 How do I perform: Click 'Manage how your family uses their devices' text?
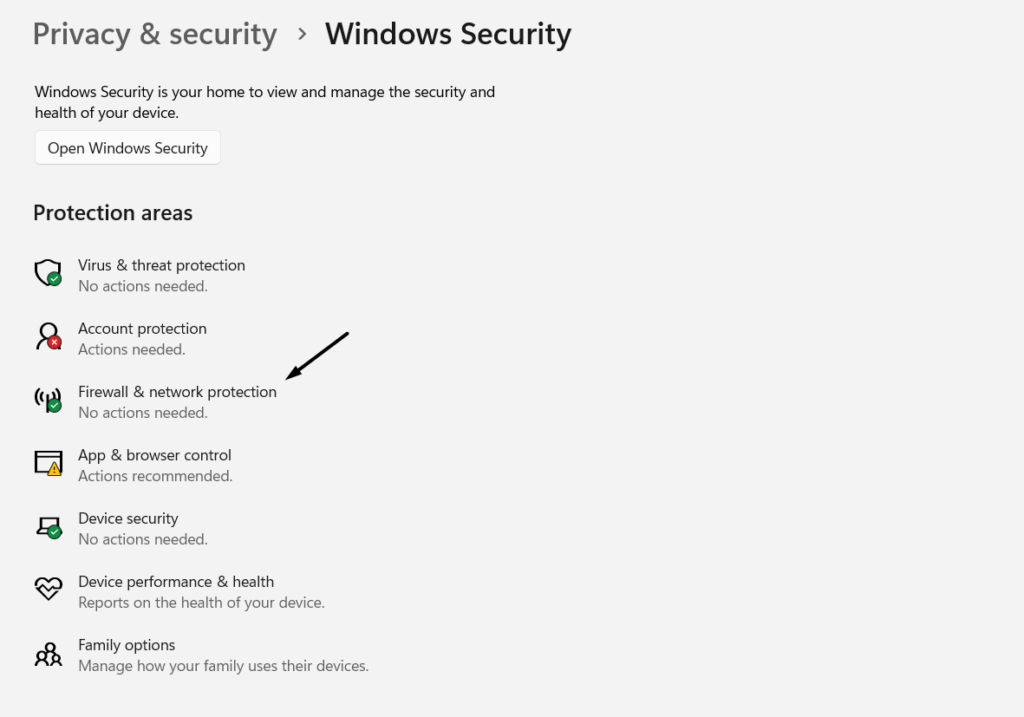click(223, 665)
